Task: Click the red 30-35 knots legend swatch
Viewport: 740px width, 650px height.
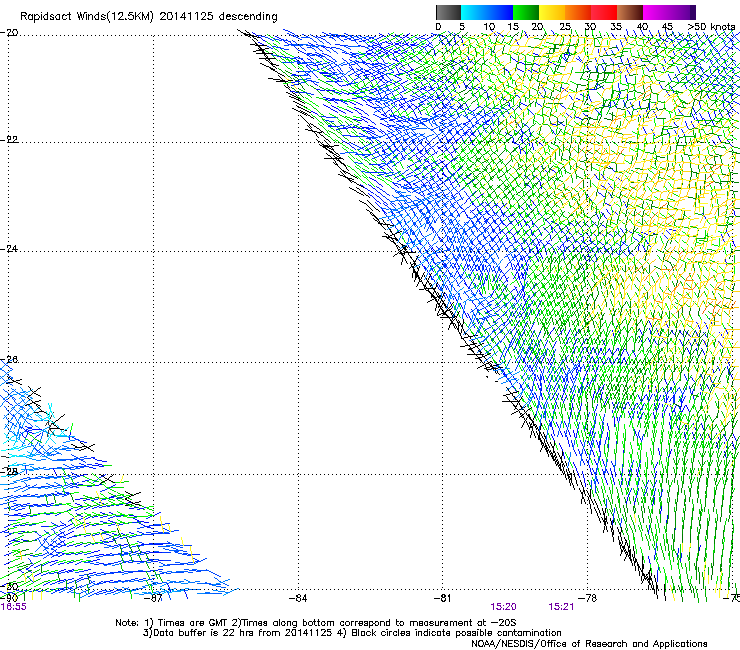Action: tap(604, 12)
